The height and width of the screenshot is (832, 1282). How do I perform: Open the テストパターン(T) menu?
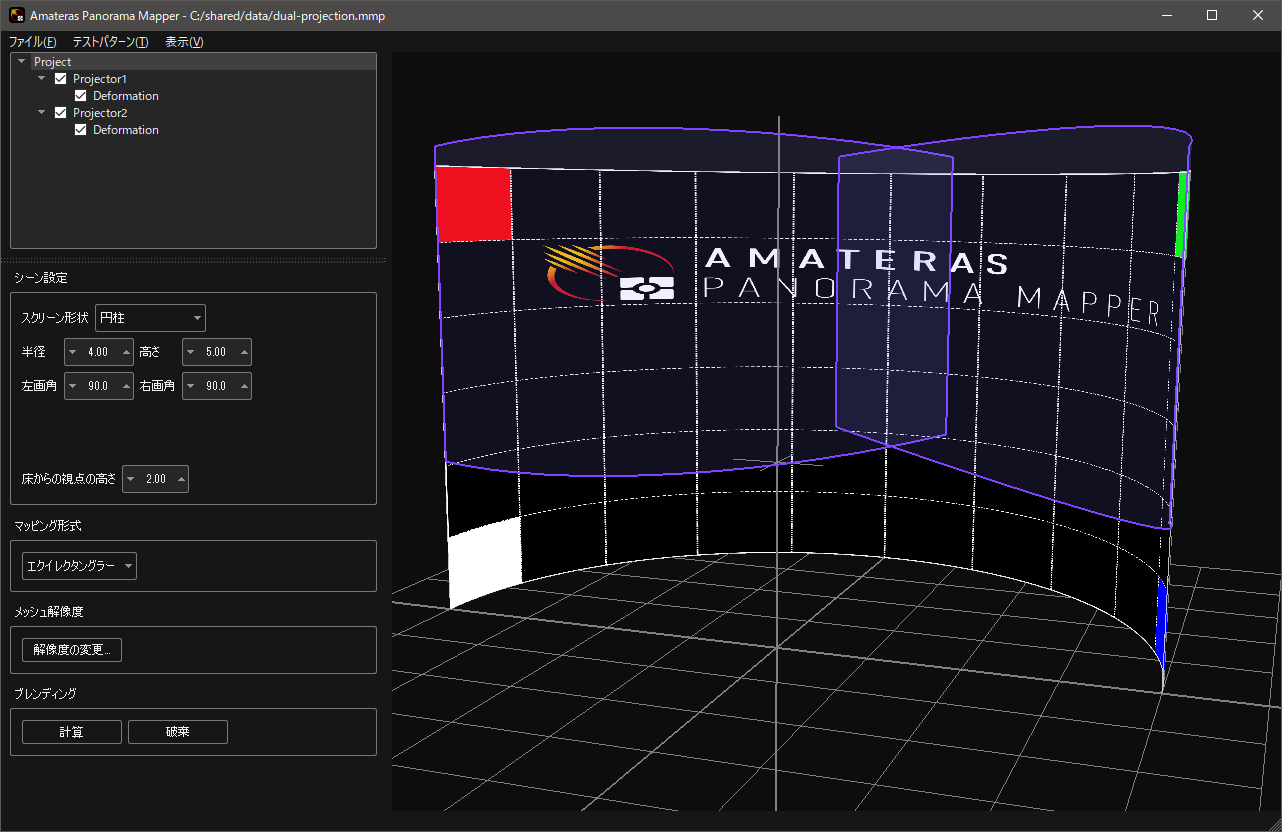click(110, 42)
